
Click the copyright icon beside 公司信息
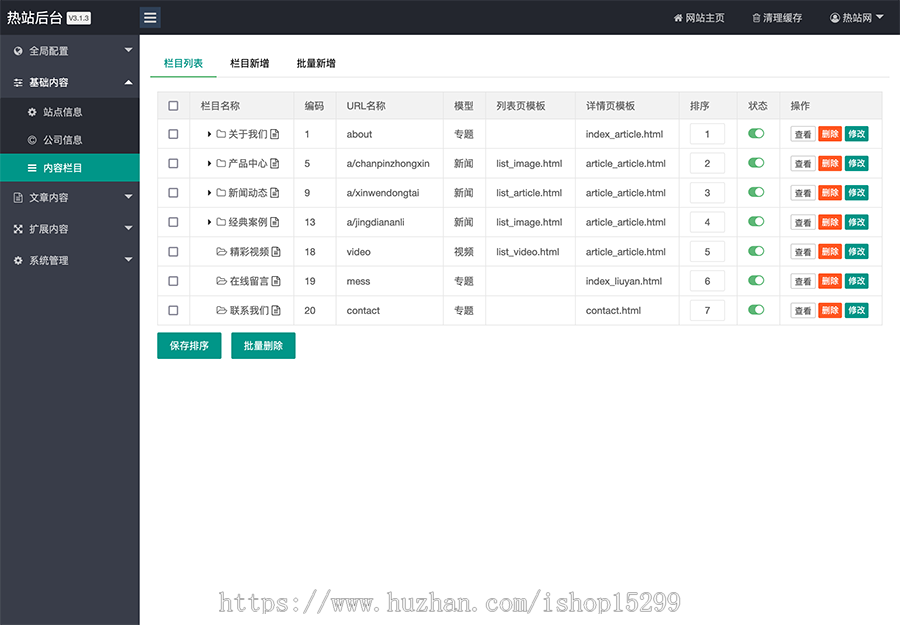coord(32,140)
